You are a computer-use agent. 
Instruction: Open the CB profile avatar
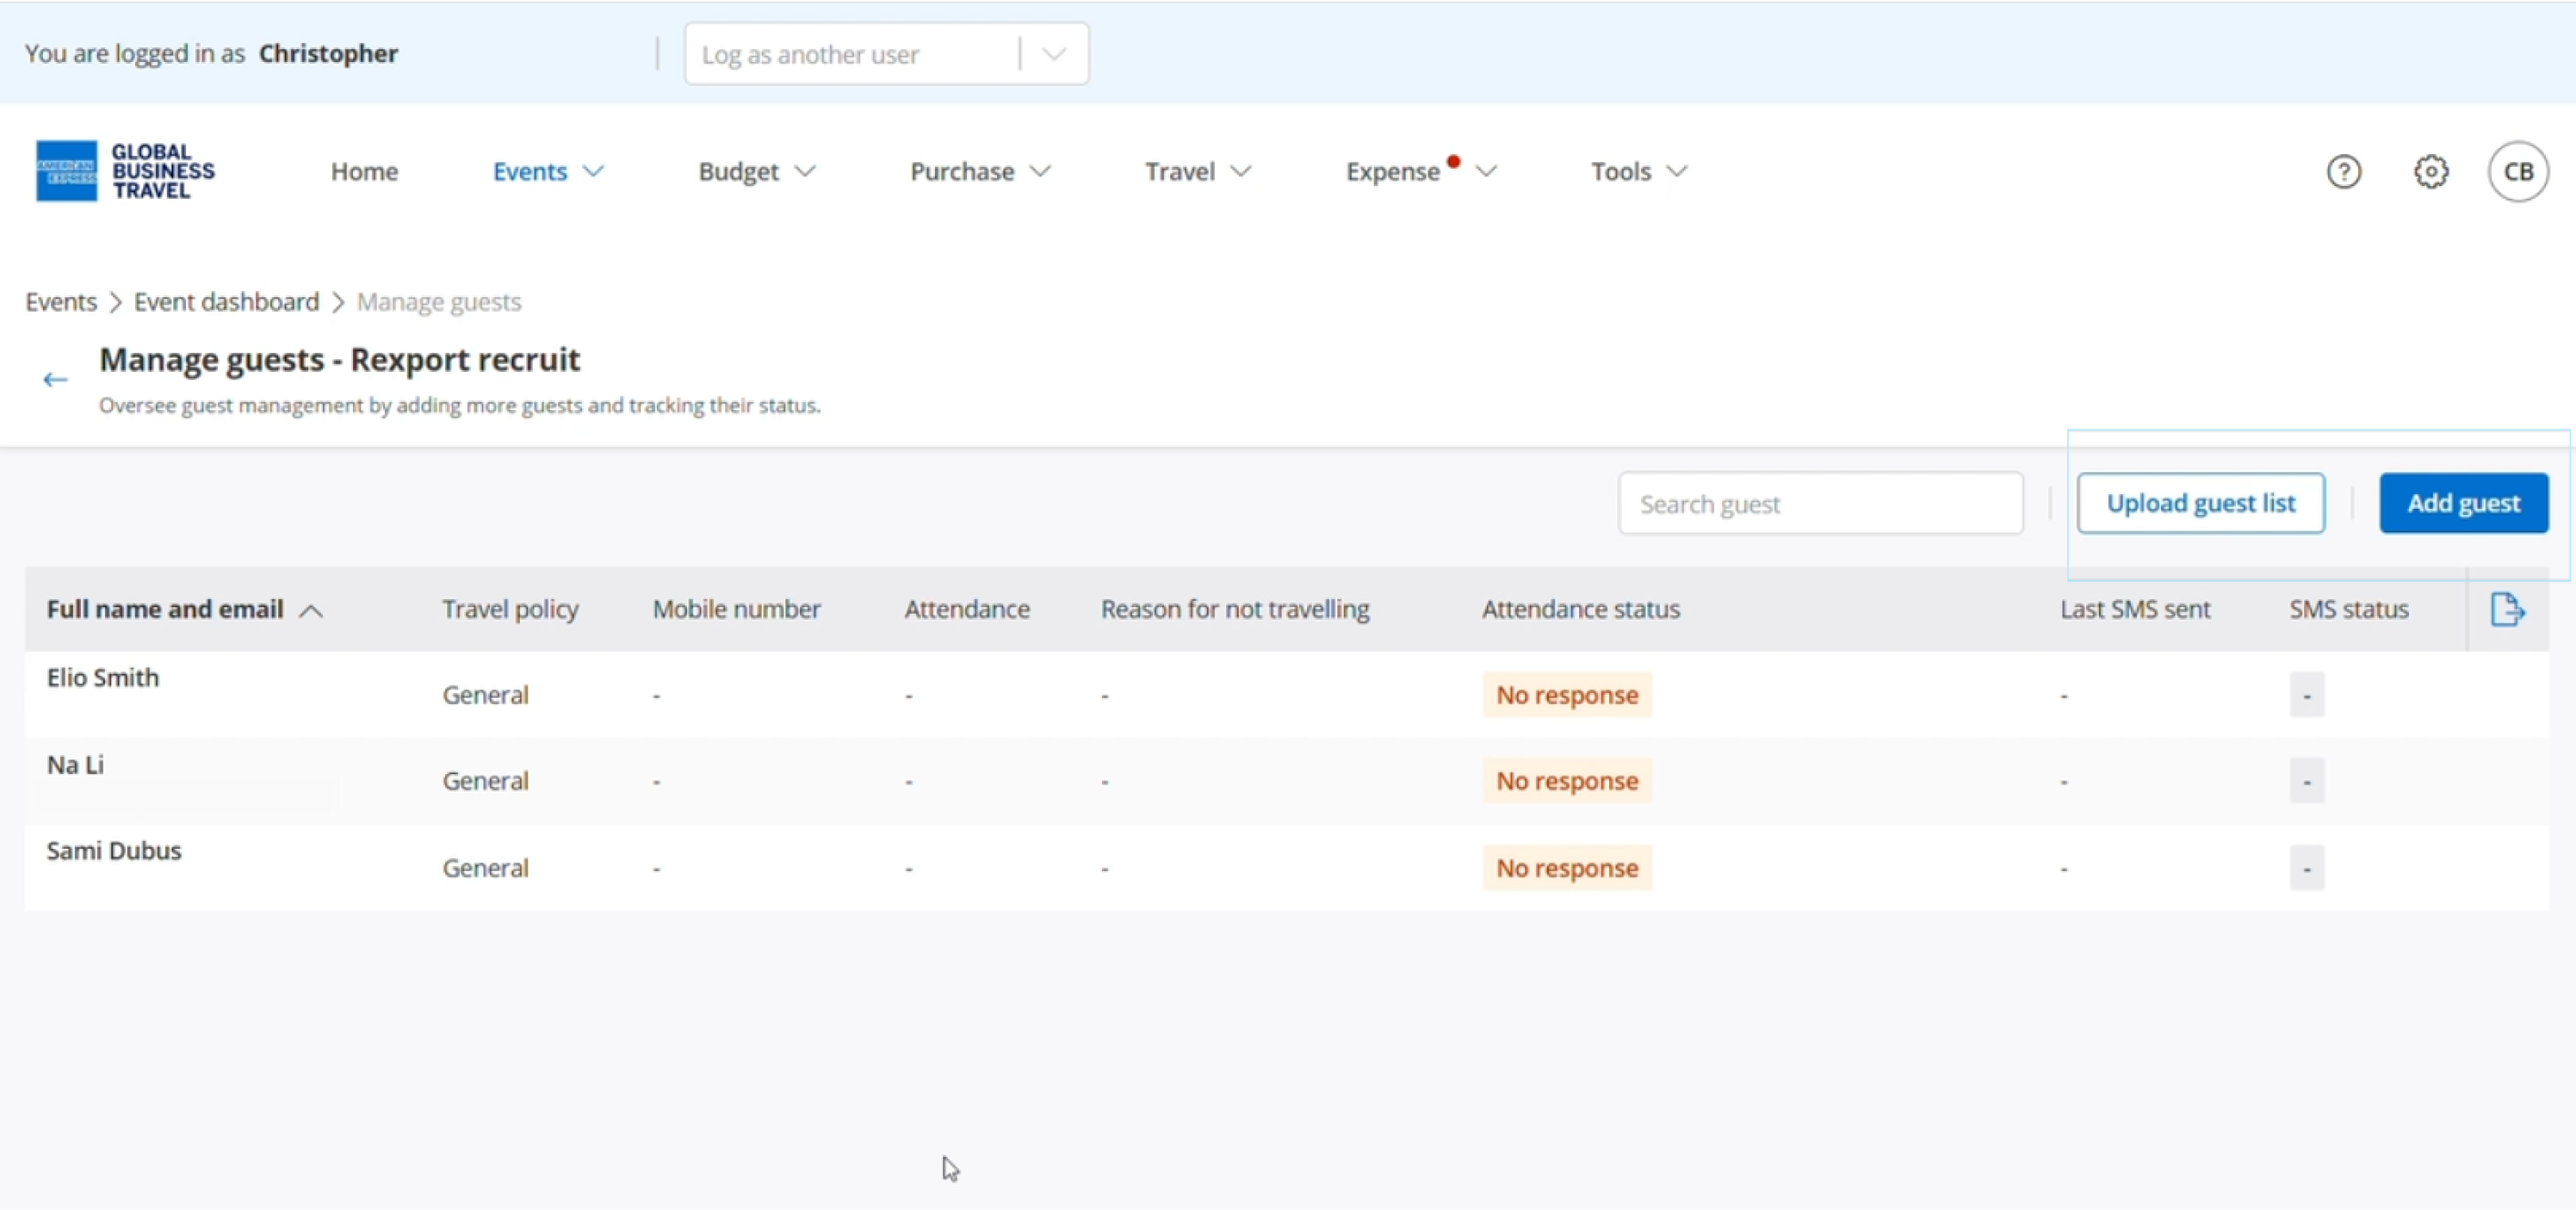pos(2517,172)
